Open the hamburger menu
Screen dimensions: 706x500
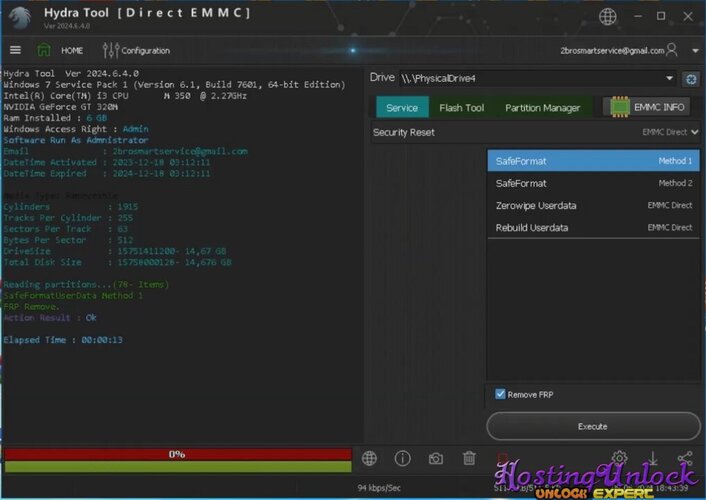click(15, 50)
